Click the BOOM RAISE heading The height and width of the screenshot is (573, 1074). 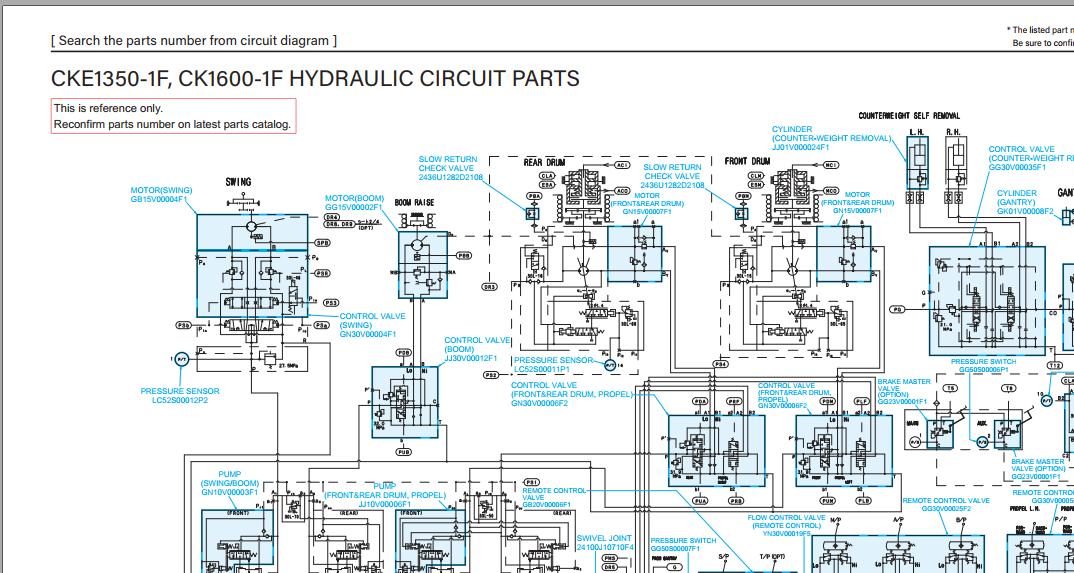point(414,203)
